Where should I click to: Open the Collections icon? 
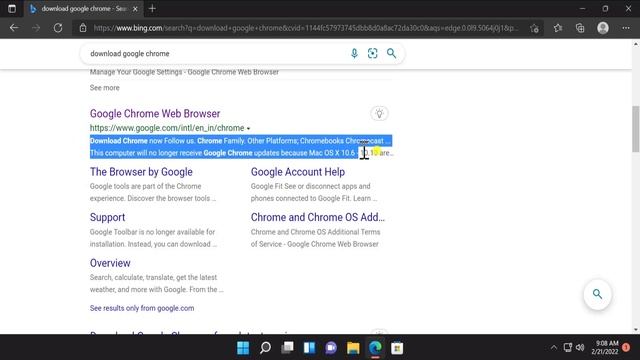point(580,28)
